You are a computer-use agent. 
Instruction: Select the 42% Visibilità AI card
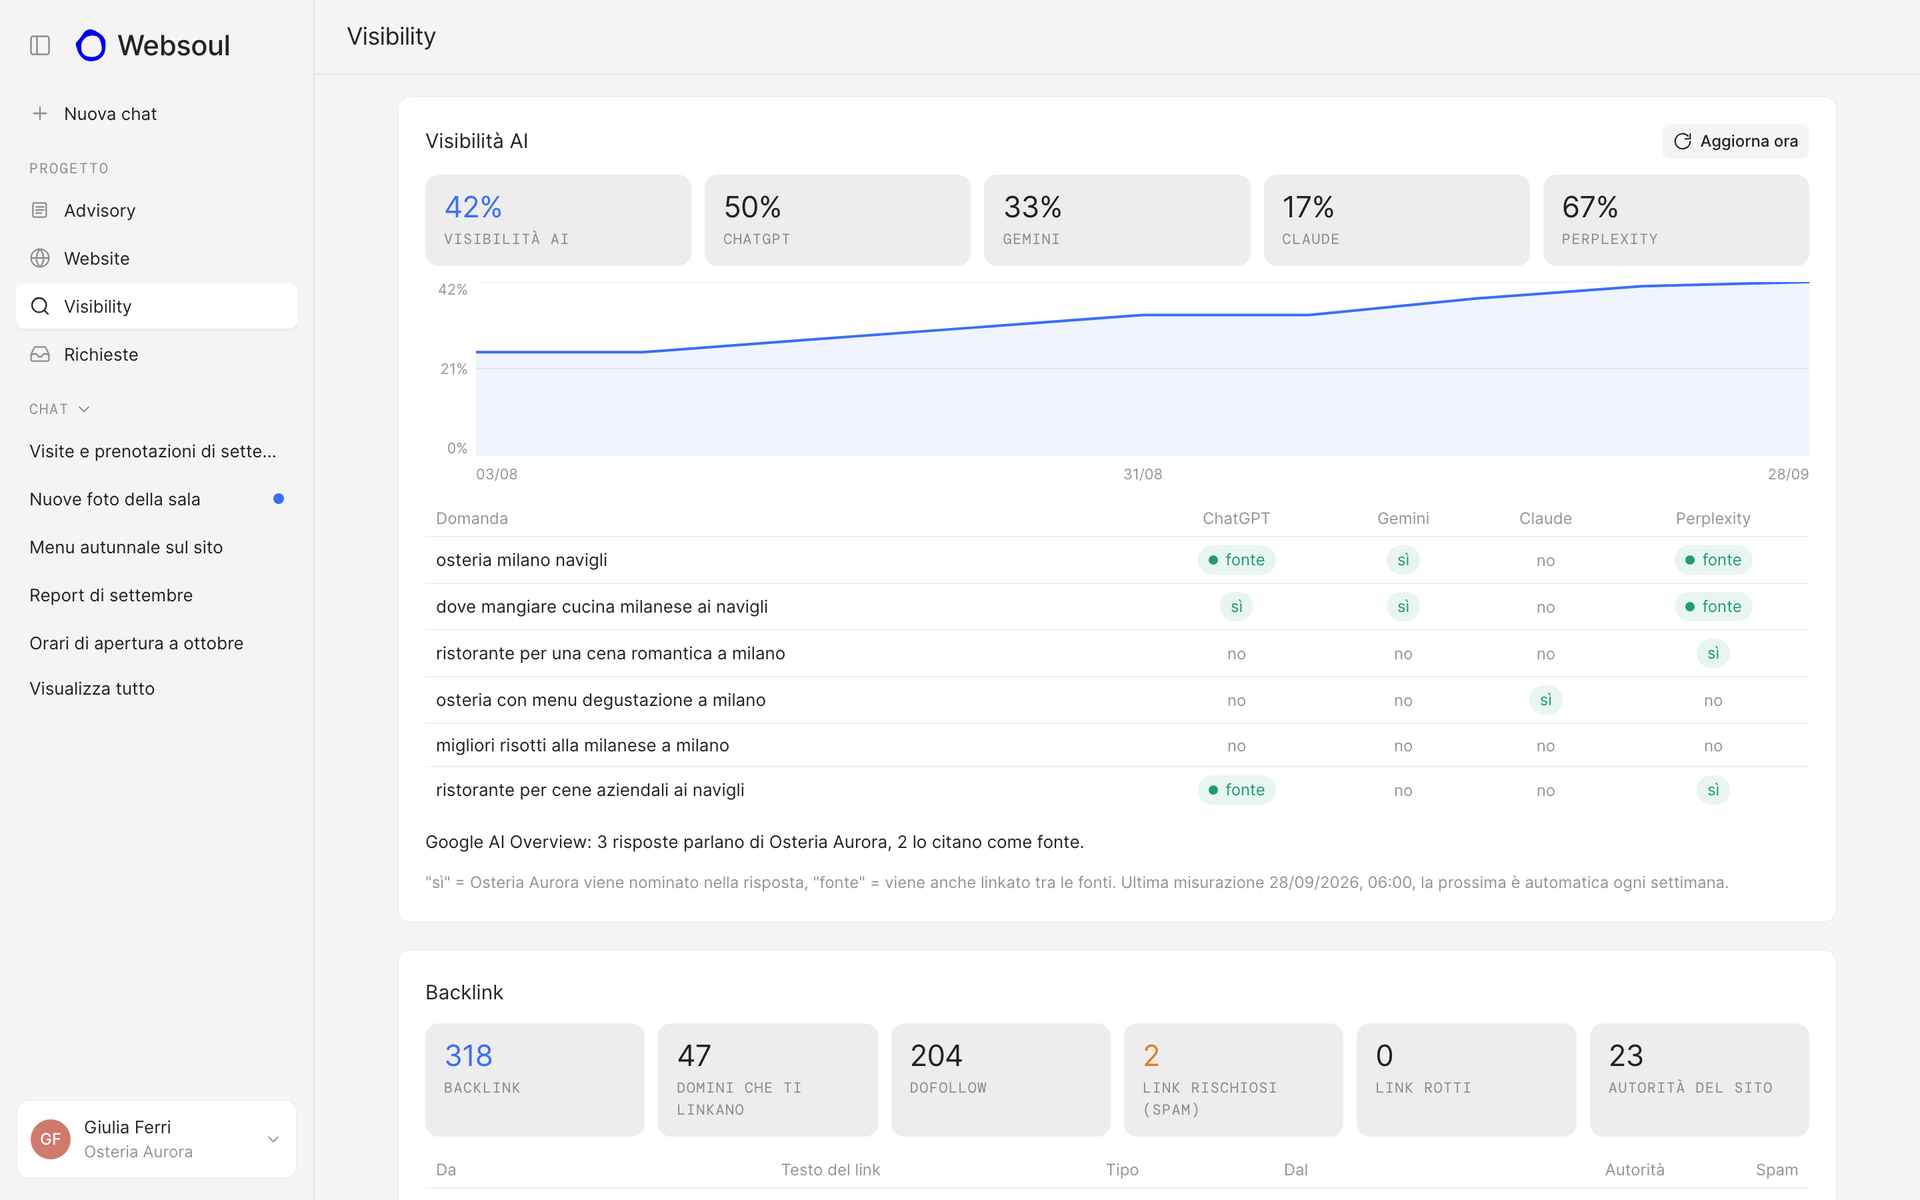pyautogui.click(x=558, y=220)
